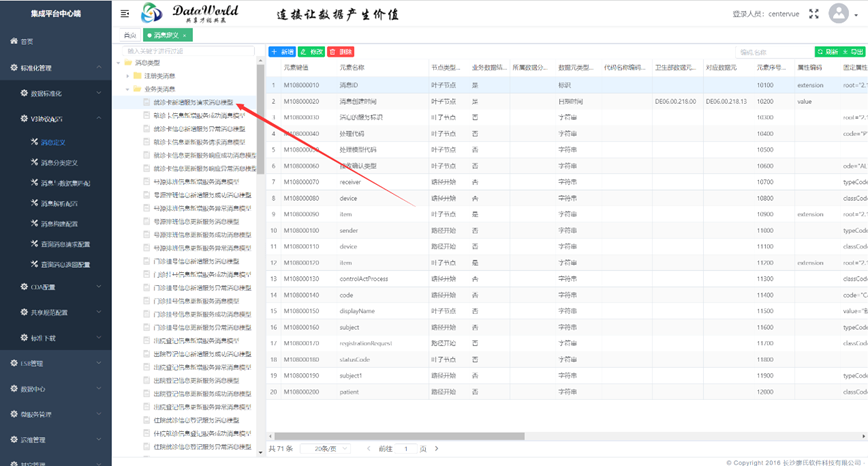Enter fullscreen with the expand icon
This screenshot has width=868, height=466.
814,14
